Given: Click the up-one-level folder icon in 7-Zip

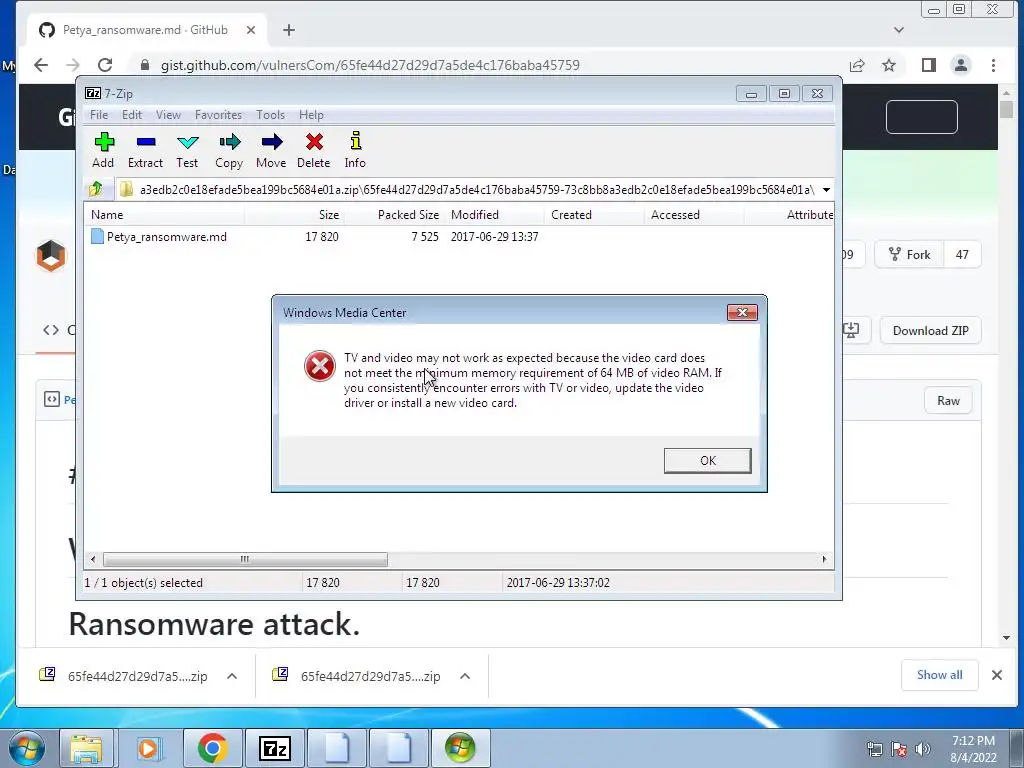Looking at the screenshot, I should [96, 189].
